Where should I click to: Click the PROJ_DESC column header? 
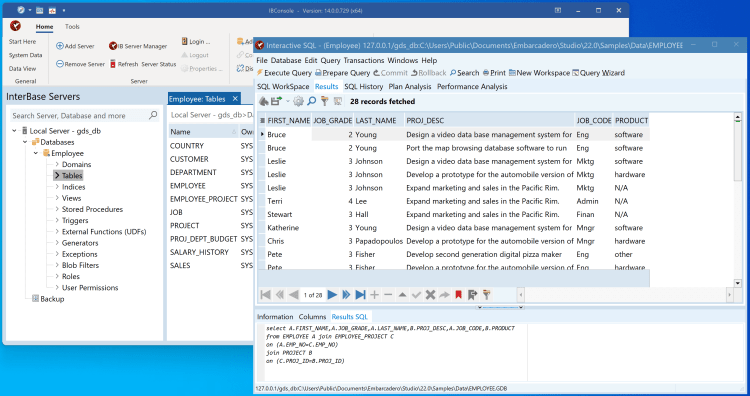coord(489,121)
